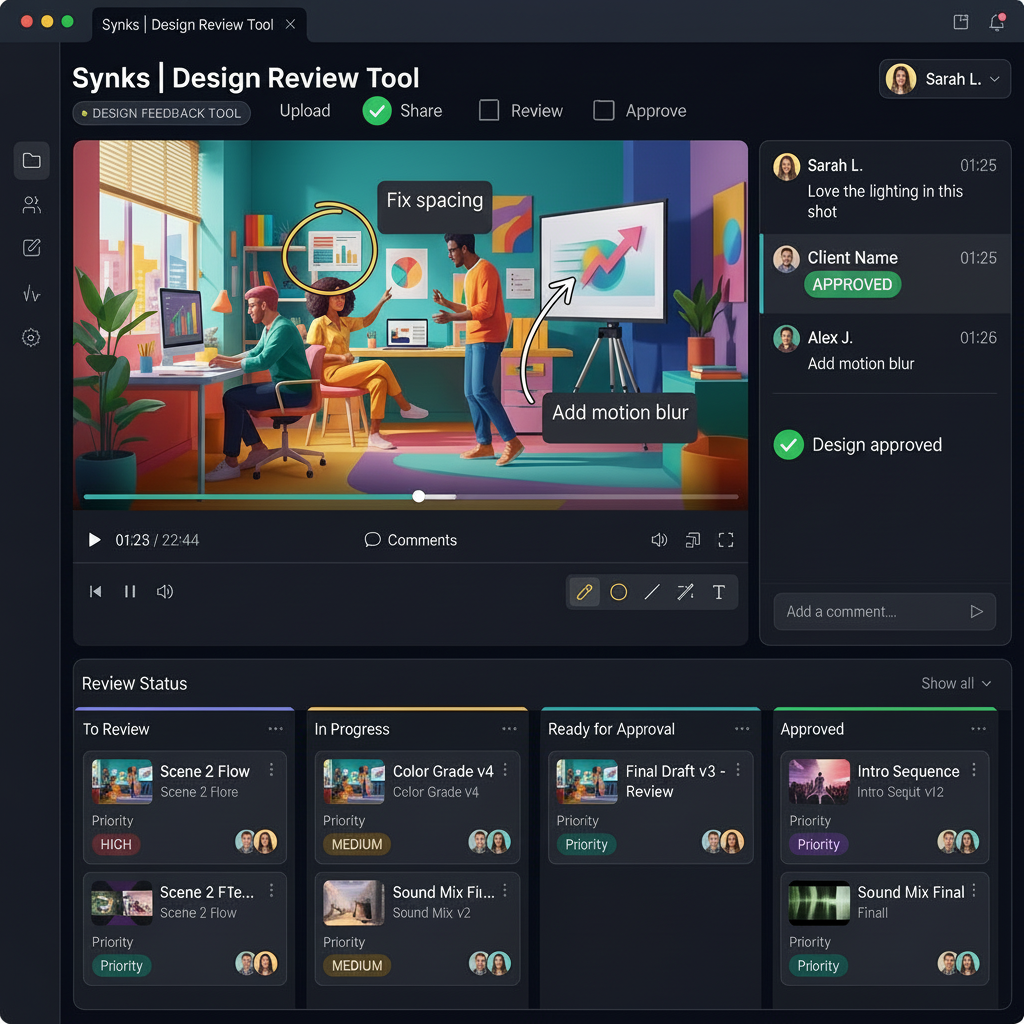Click the Design approved green checkmark
Image resolution: width=1024 pixels, height=1024 pixels.
[788, 445]
